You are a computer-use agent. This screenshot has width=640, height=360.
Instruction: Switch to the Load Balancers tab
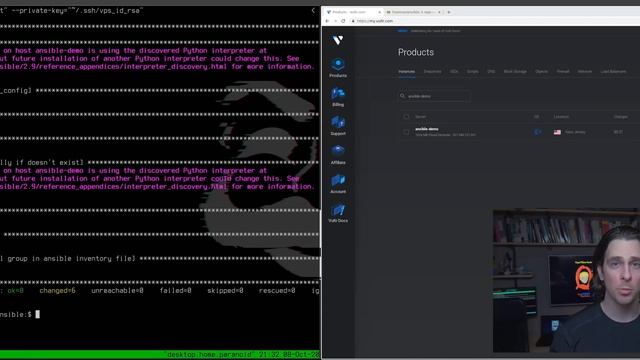pos(613,71)
